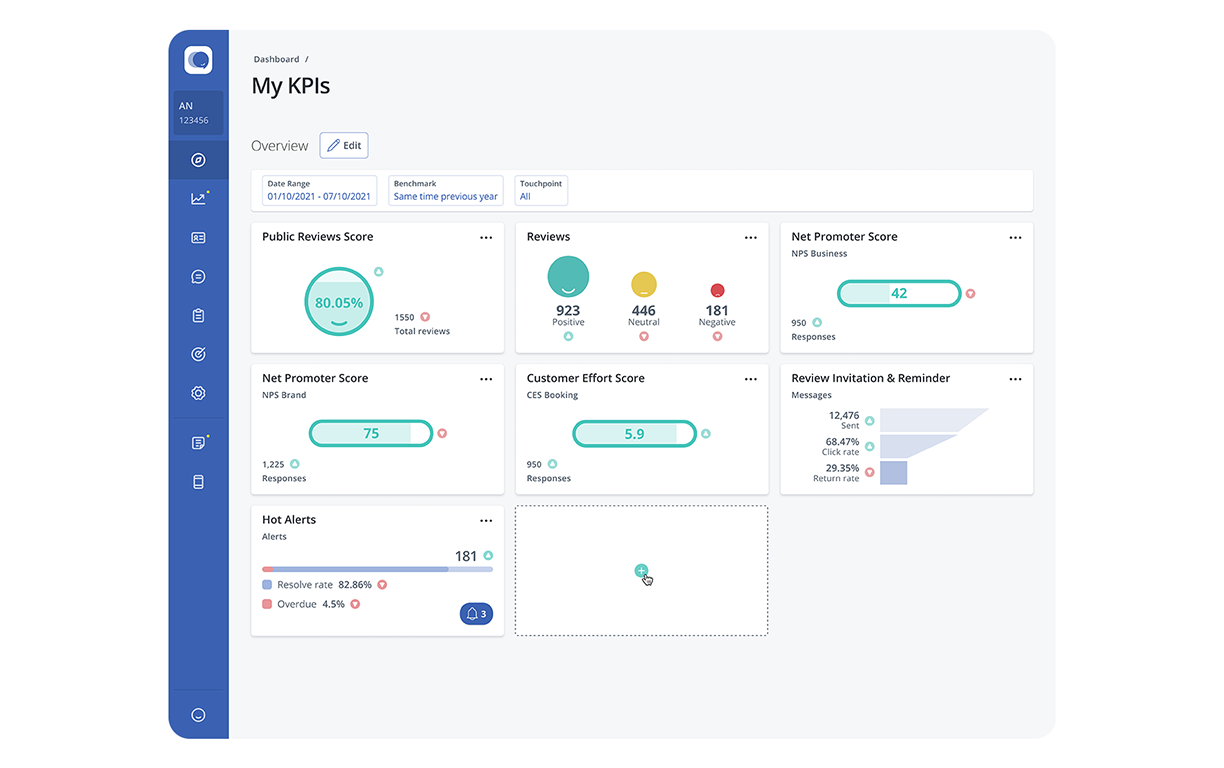Open the Dashboard compass icon in the sidebar
Viewport: 1224px width, 768px height.
(198, 159)
